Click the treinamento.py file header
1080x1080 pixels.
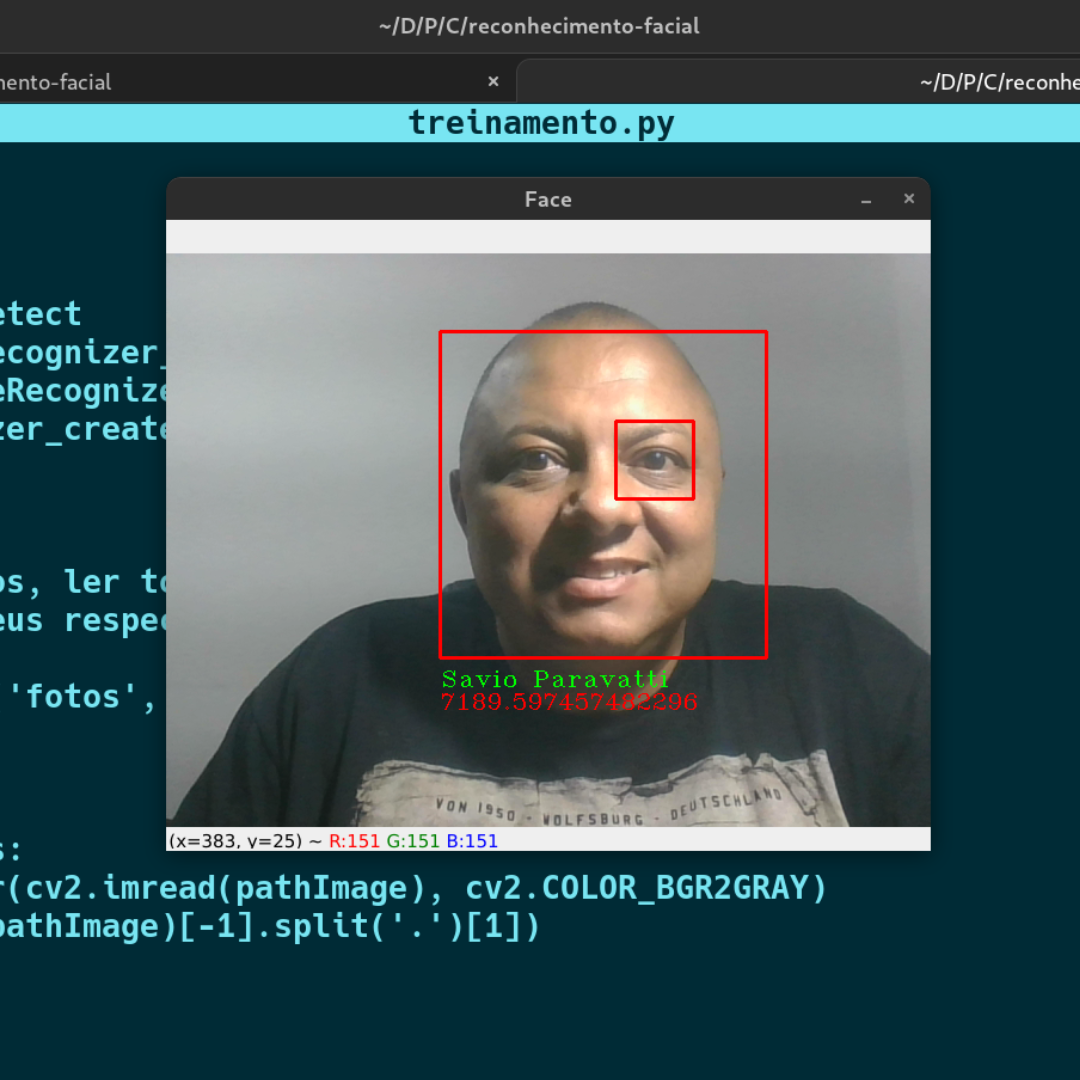click(x=540, y=123)
